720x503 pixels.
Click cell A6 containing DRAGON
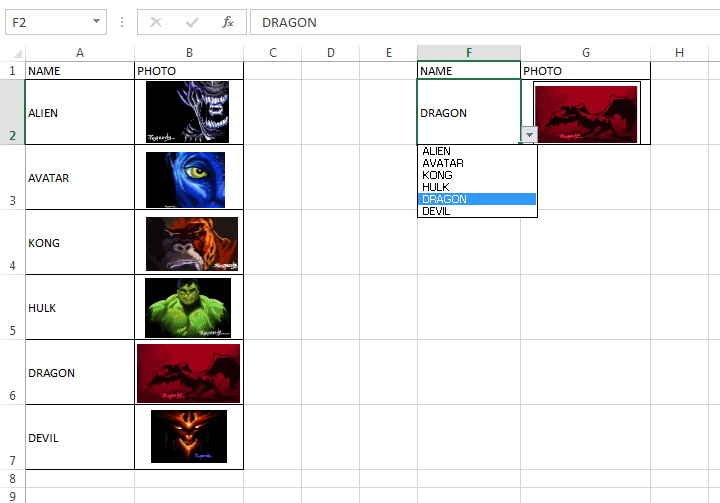point(80,373)
